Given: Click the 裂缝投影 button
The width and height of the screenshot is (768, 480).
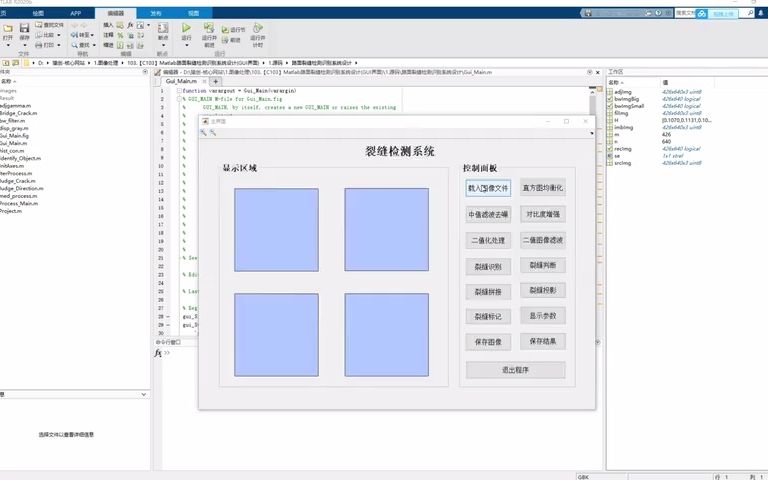Looking at the screenshot, I should [x=543, y=290].
